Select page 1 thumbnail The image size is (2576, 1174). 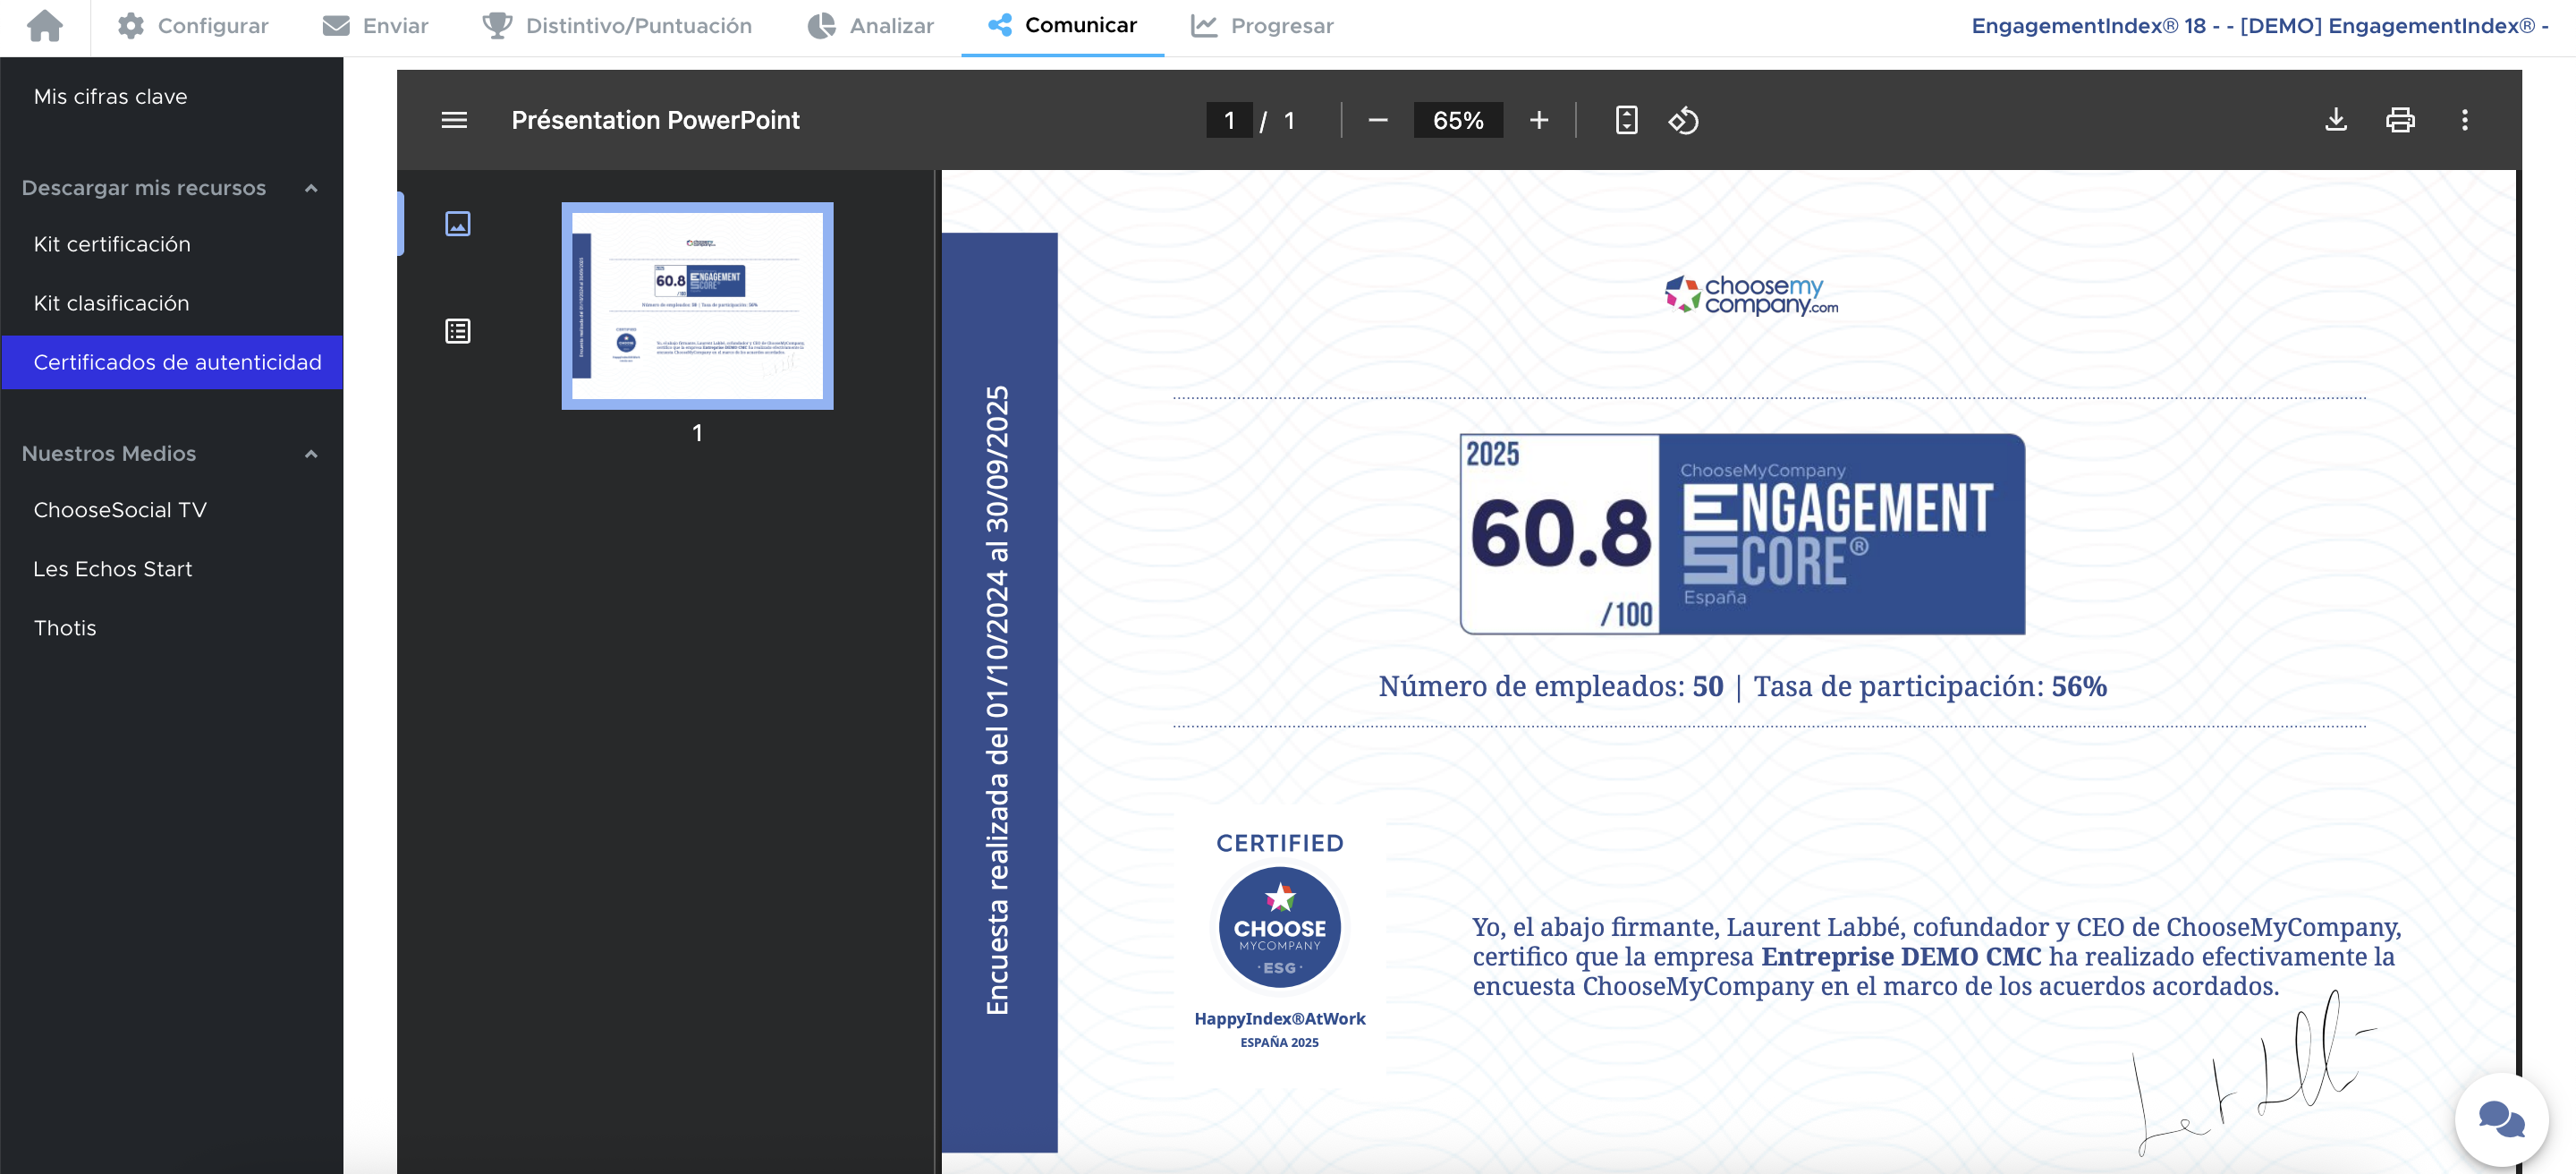pos(697,305)
